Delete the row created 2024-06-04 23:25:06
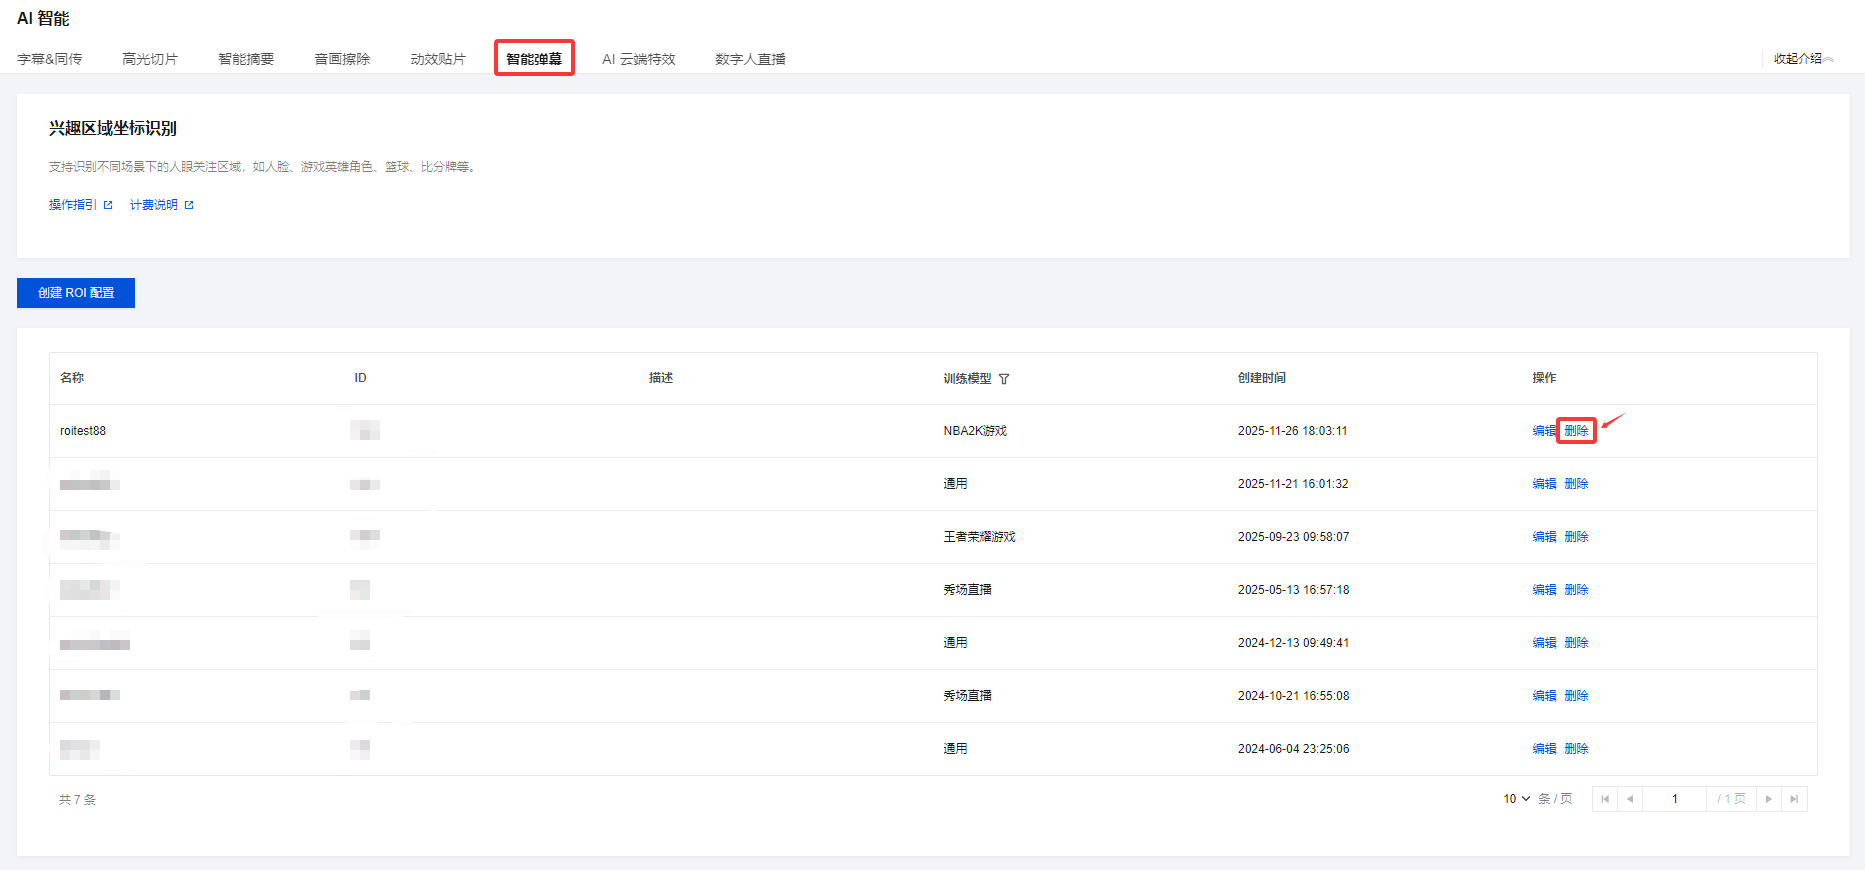 coord(1576,749)
